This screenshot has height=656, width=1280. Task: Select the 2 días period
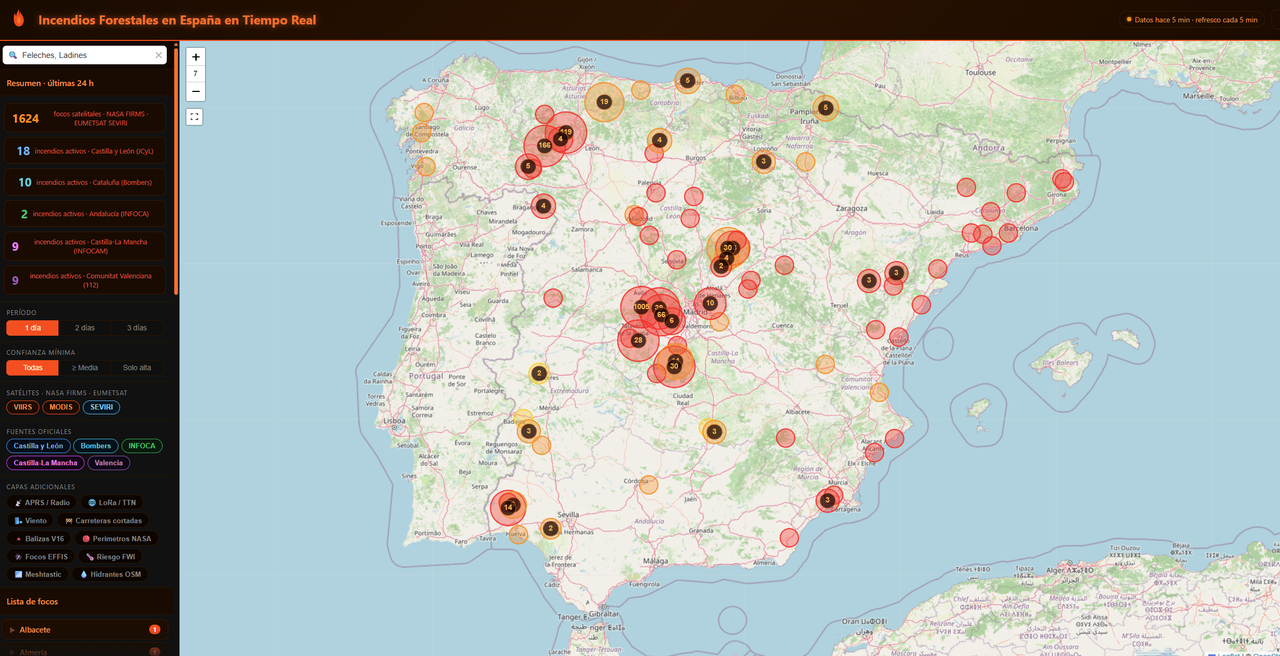[85, 328]
